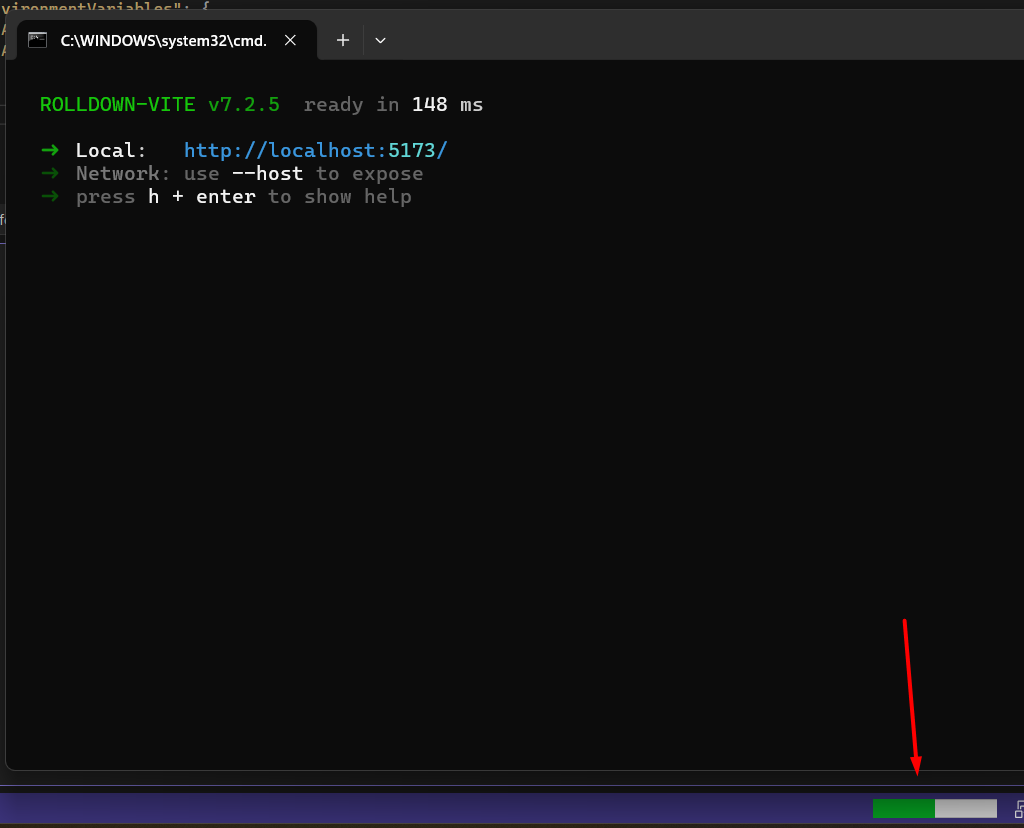Open the http://localhost:5173/ link
The width and height of the screenshot is (1024, 828).
click(315, 150)
